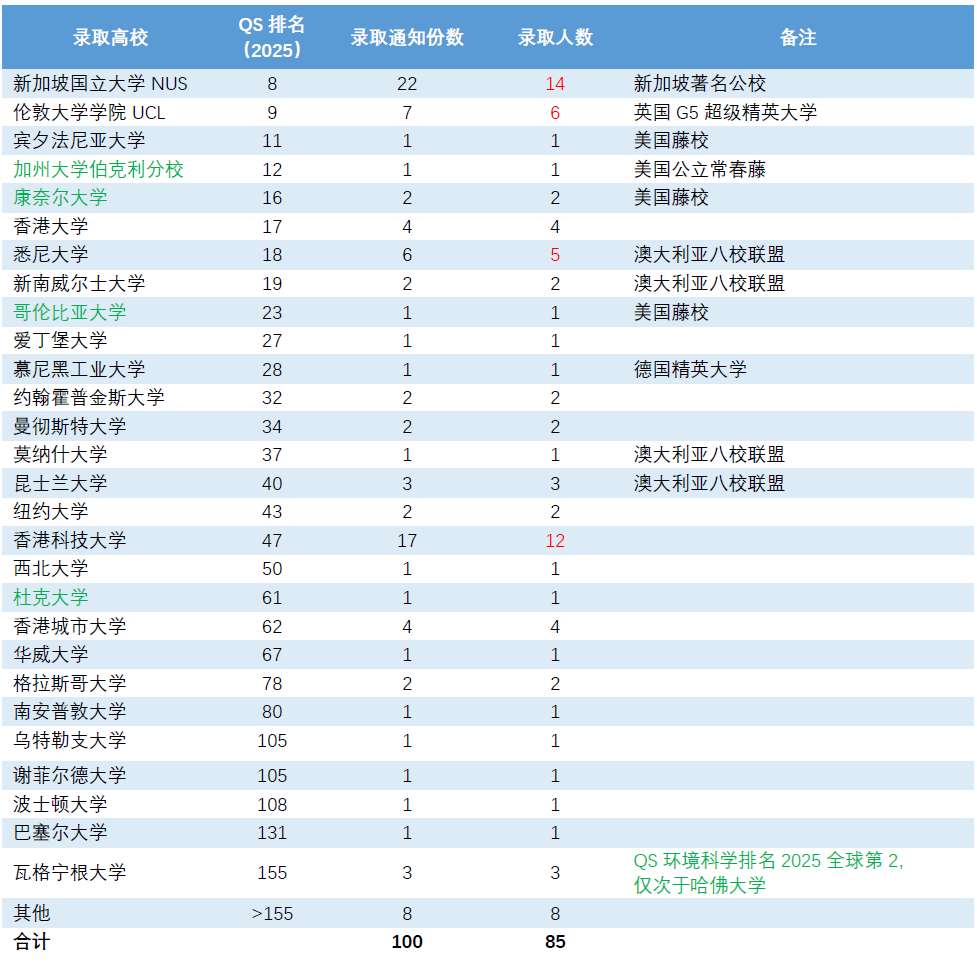Select the green QS 环境科学排名 note
This screenshot has width=977, height=967.
(768, 873)
